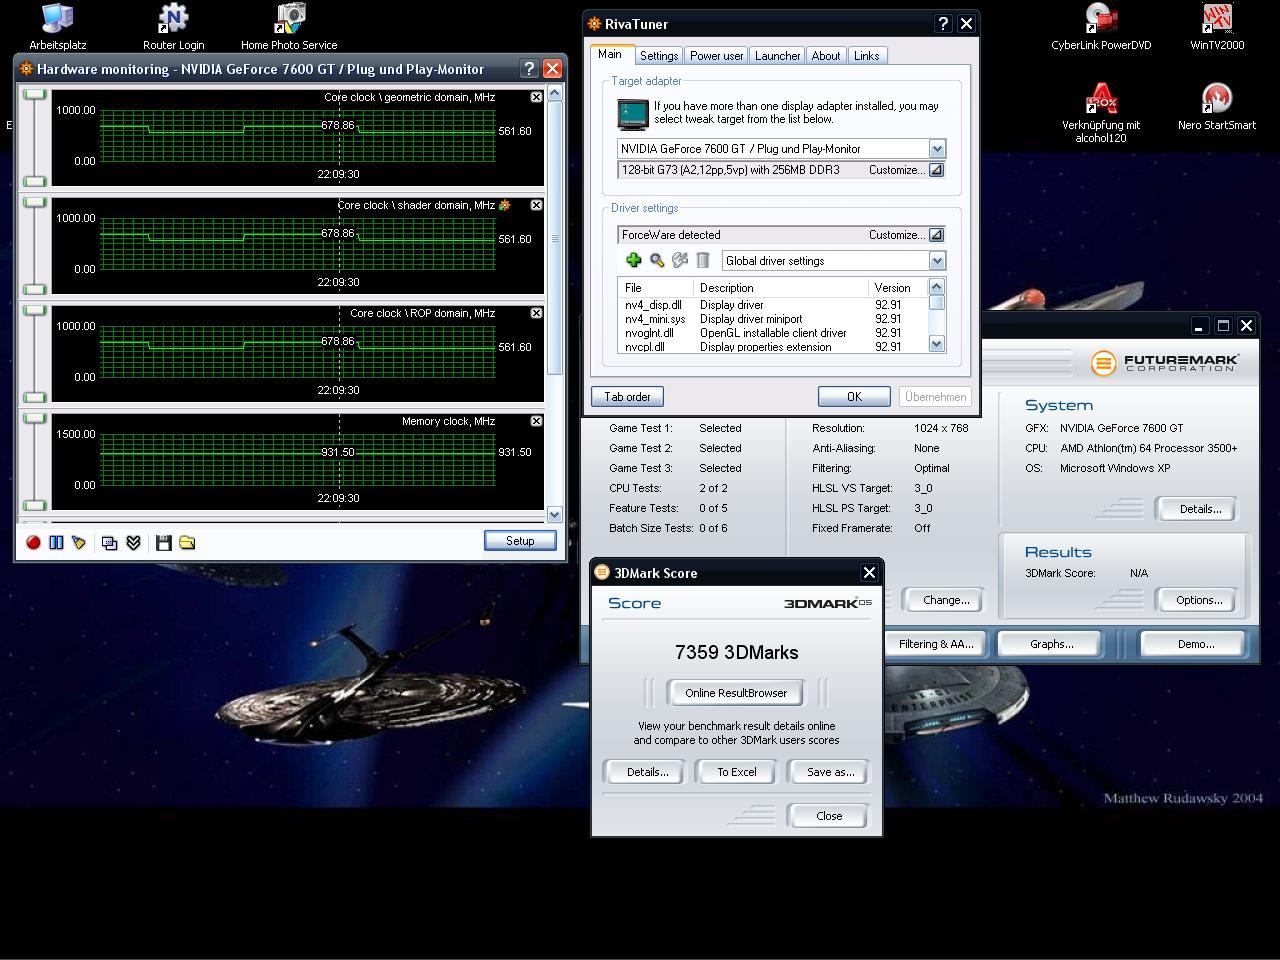Click the overlapping windows icon in monitoring toolbar

tap(110, 542)
